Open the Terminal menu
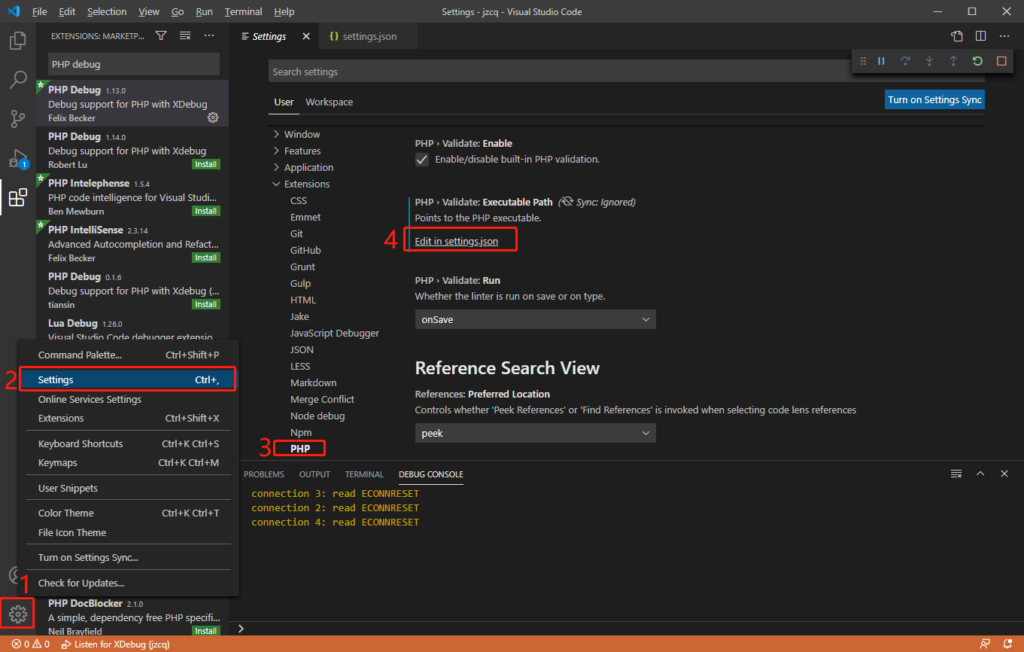This screenshot has width=1024, height=652. (243, 12)
